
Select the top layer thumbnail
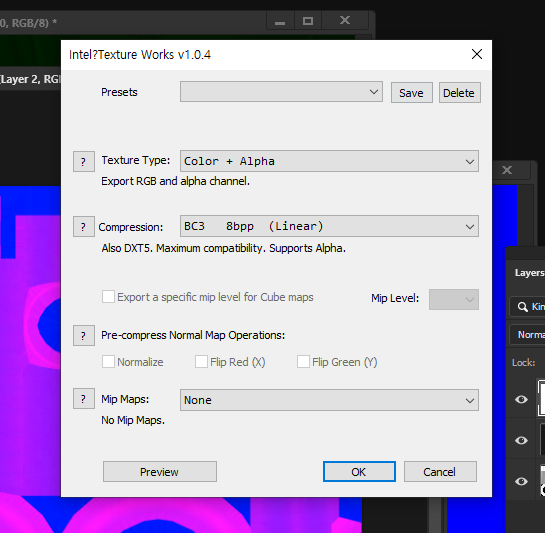pos(541,398)
